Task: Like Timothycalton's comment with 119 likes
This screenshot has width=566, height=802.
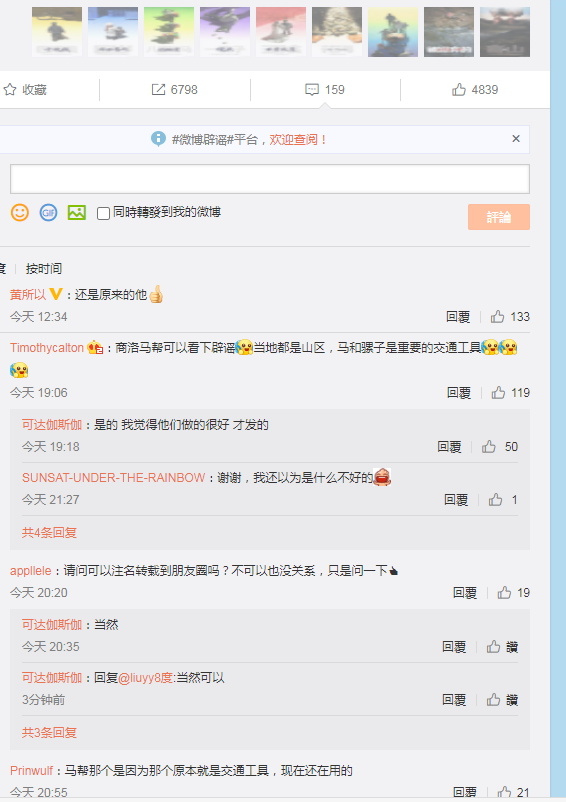Action: pyautogui.click(x=499, y=393)
